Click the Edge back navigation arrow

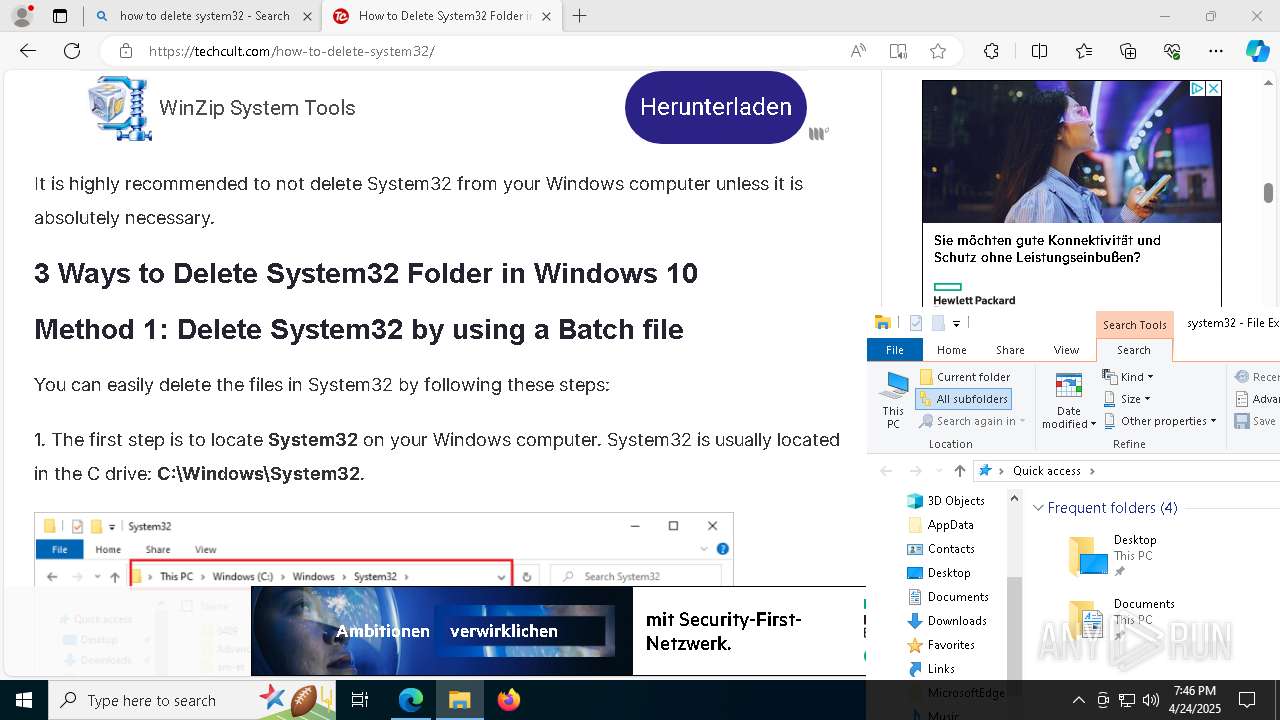tap(28, 51)
